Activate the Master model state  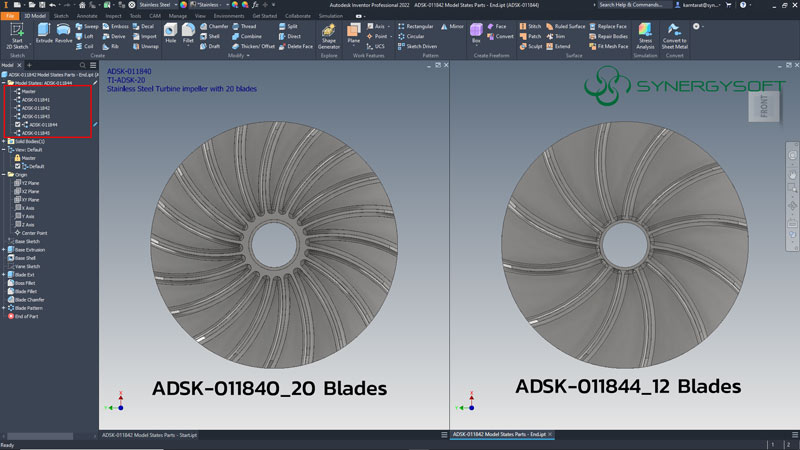click(x=28, y=91)
